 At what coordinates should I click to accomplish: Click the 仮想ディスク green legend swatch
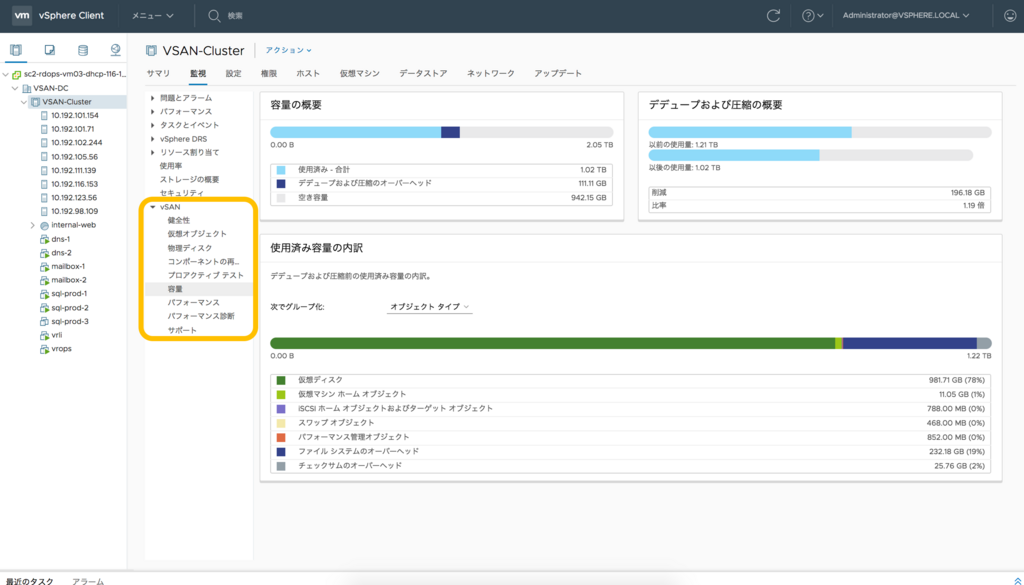(281, 380)
